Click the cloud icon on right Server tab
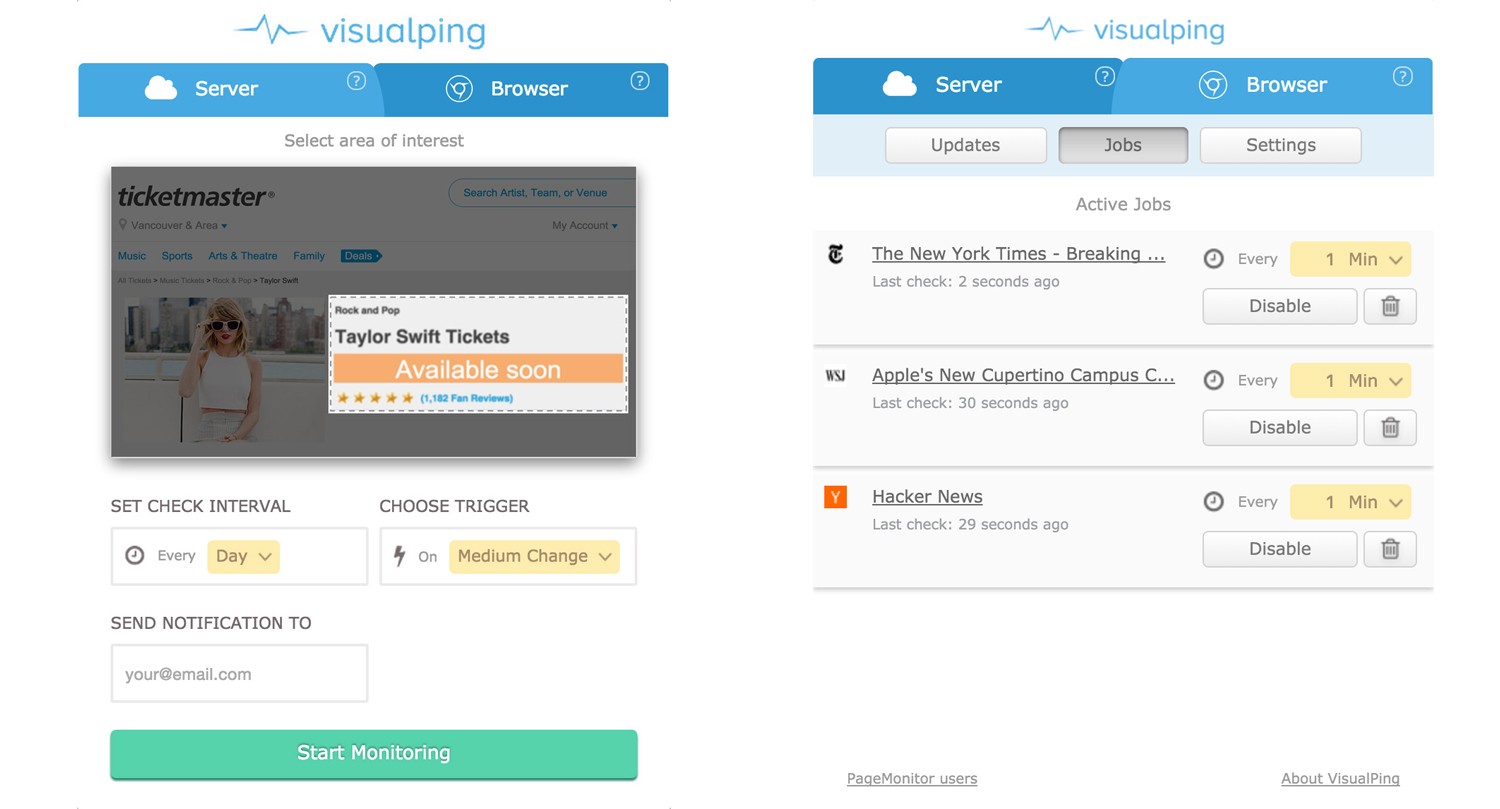The image size is (1500, 809). tap(900, 84)
